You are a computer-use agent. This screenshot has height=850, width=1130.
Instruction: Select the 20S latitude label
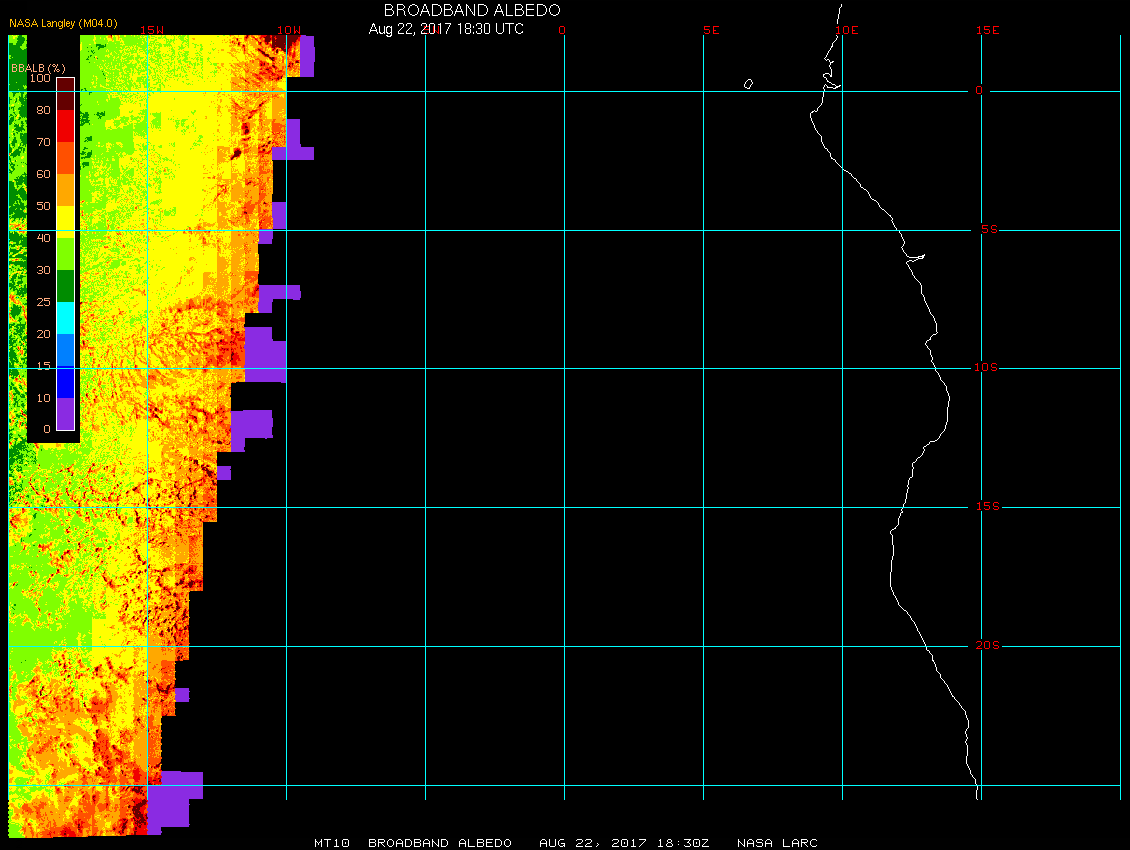[x=986, y=646]
